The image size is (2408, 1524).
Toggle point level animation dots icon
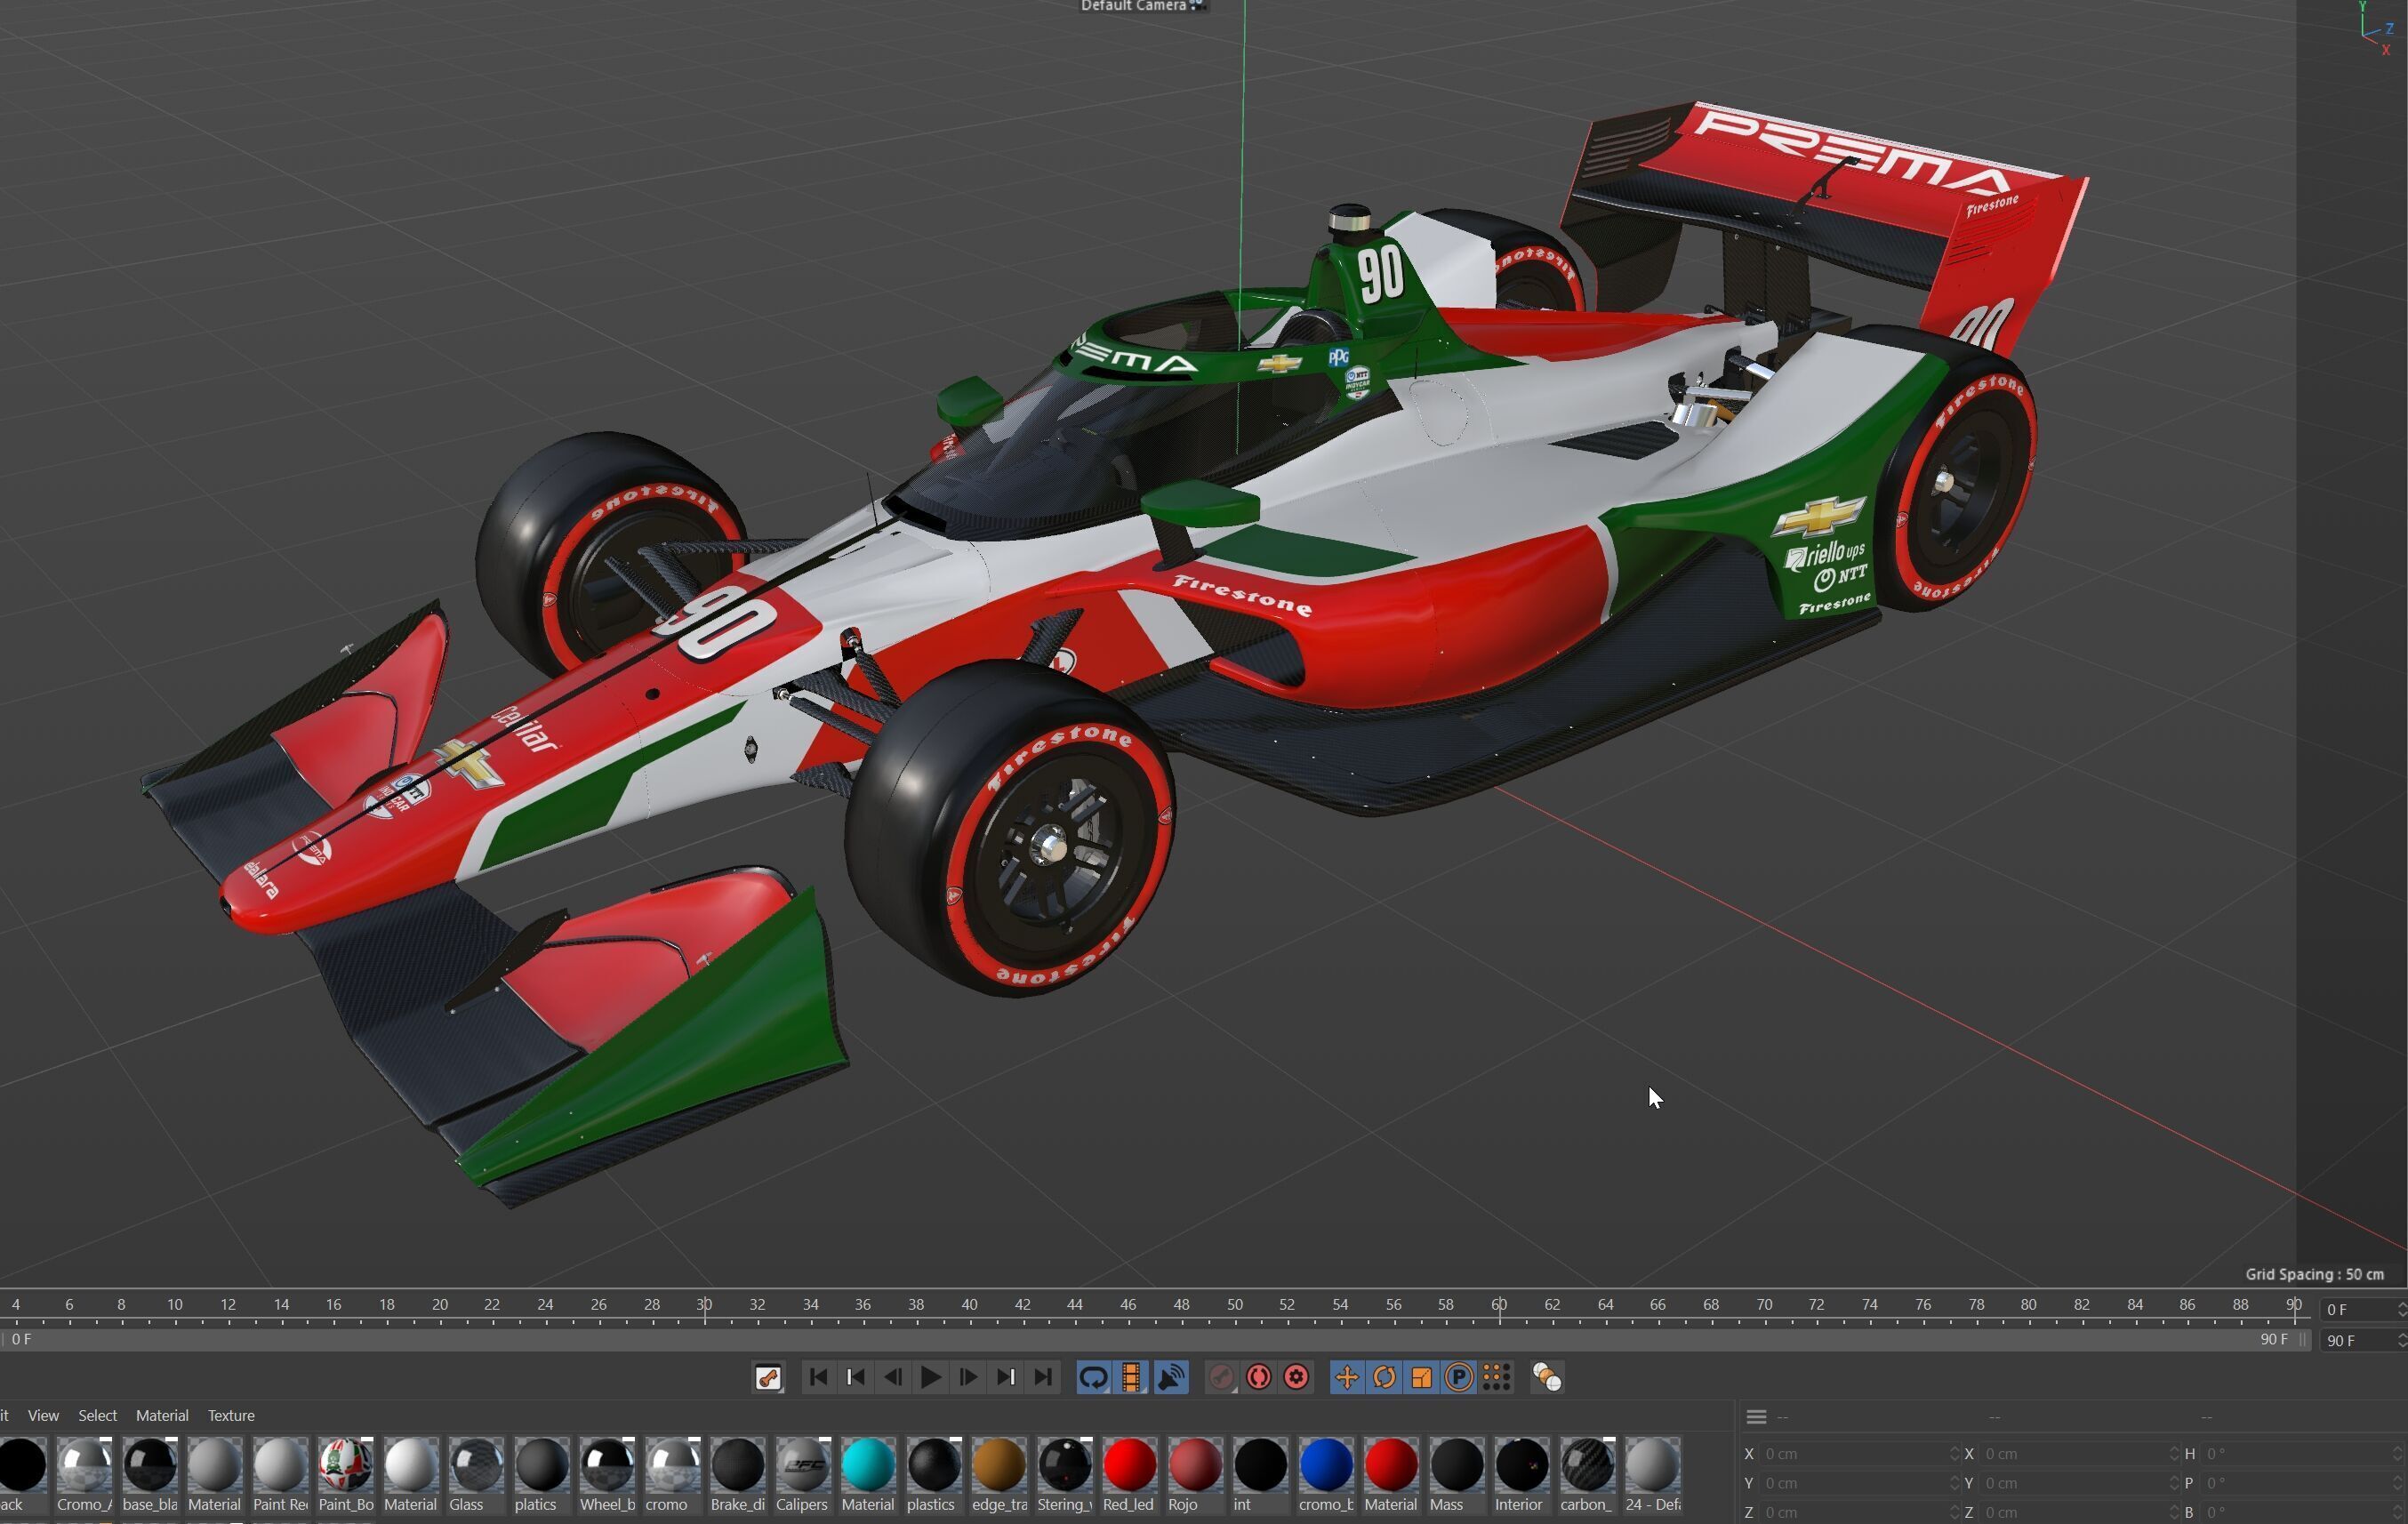pos(1496,1377)
